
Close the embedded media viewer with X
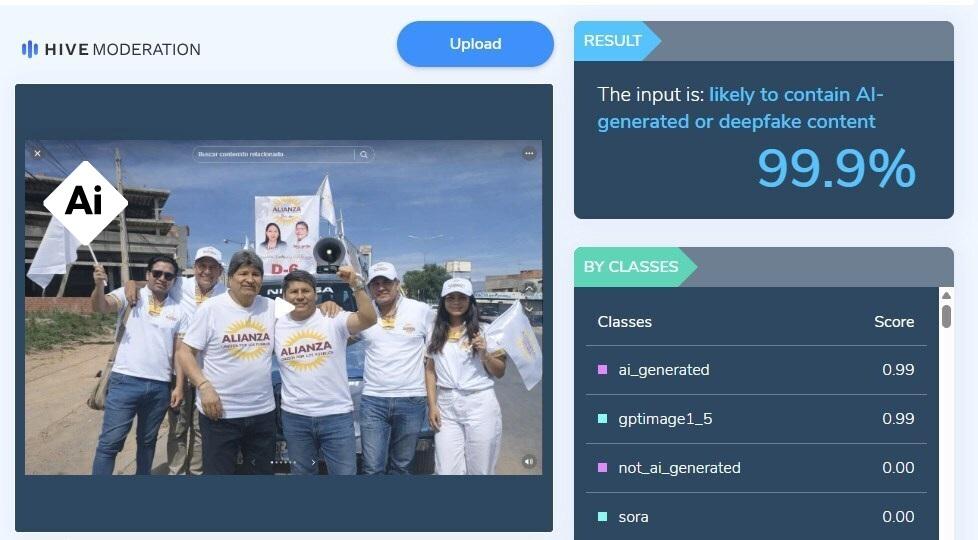[37, 153]
